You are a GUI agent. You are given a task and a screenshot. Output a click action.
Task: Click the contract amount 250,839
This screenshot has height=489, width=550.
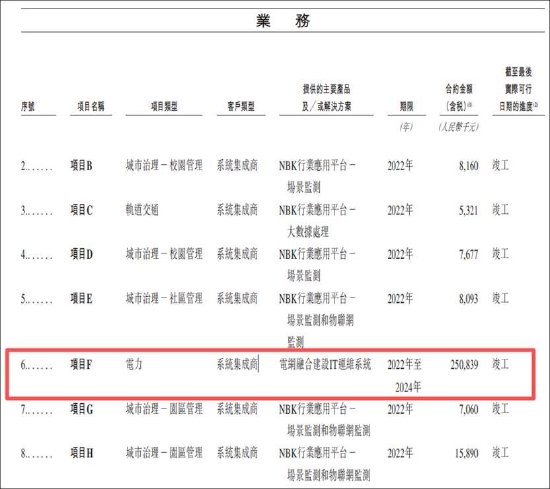tap(464, 364)
